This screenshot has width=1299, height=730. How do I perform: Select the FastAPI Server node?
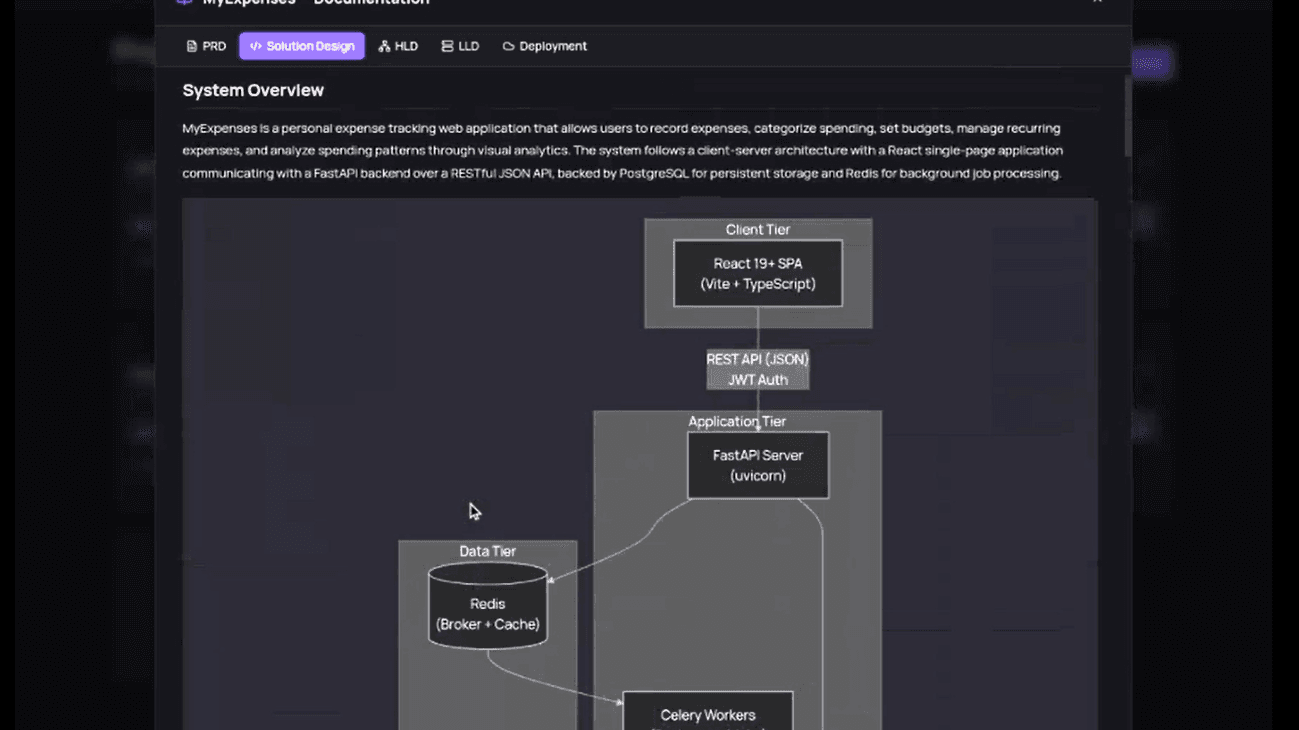(x=757, y=464)
